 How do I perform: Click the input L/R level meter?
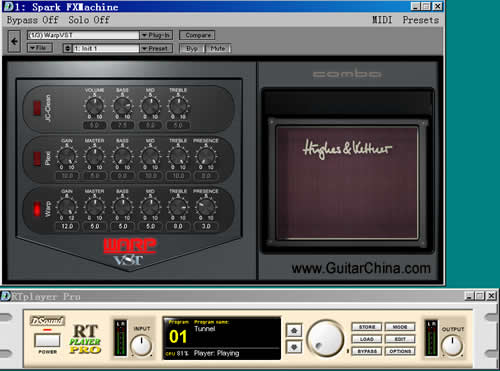click(x=120, y=338)
